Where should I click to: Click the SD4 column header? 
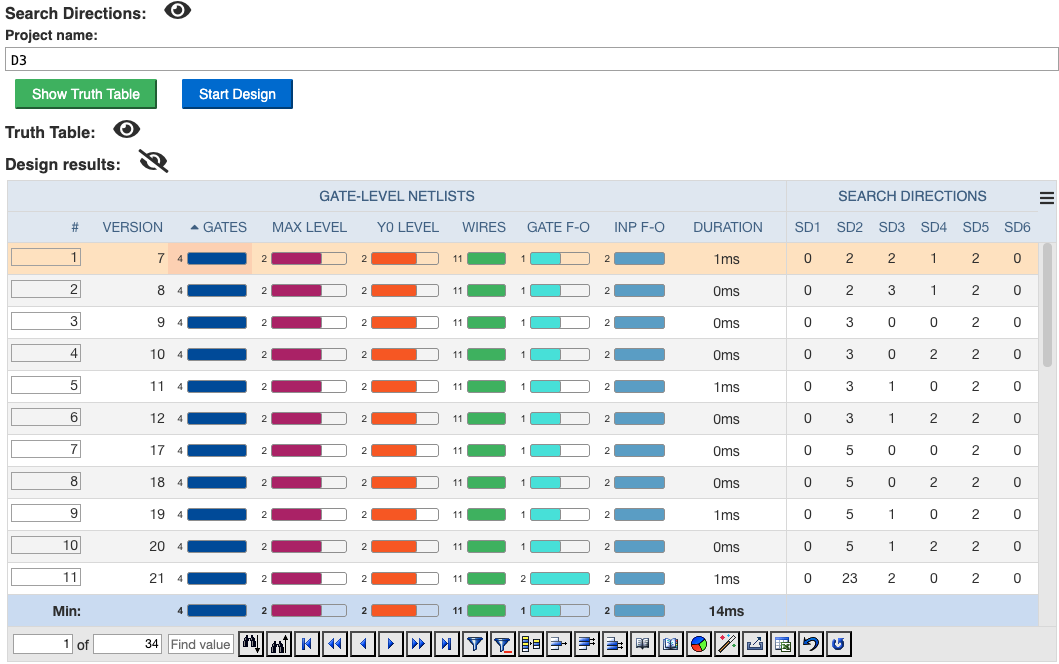click(933, 228)
